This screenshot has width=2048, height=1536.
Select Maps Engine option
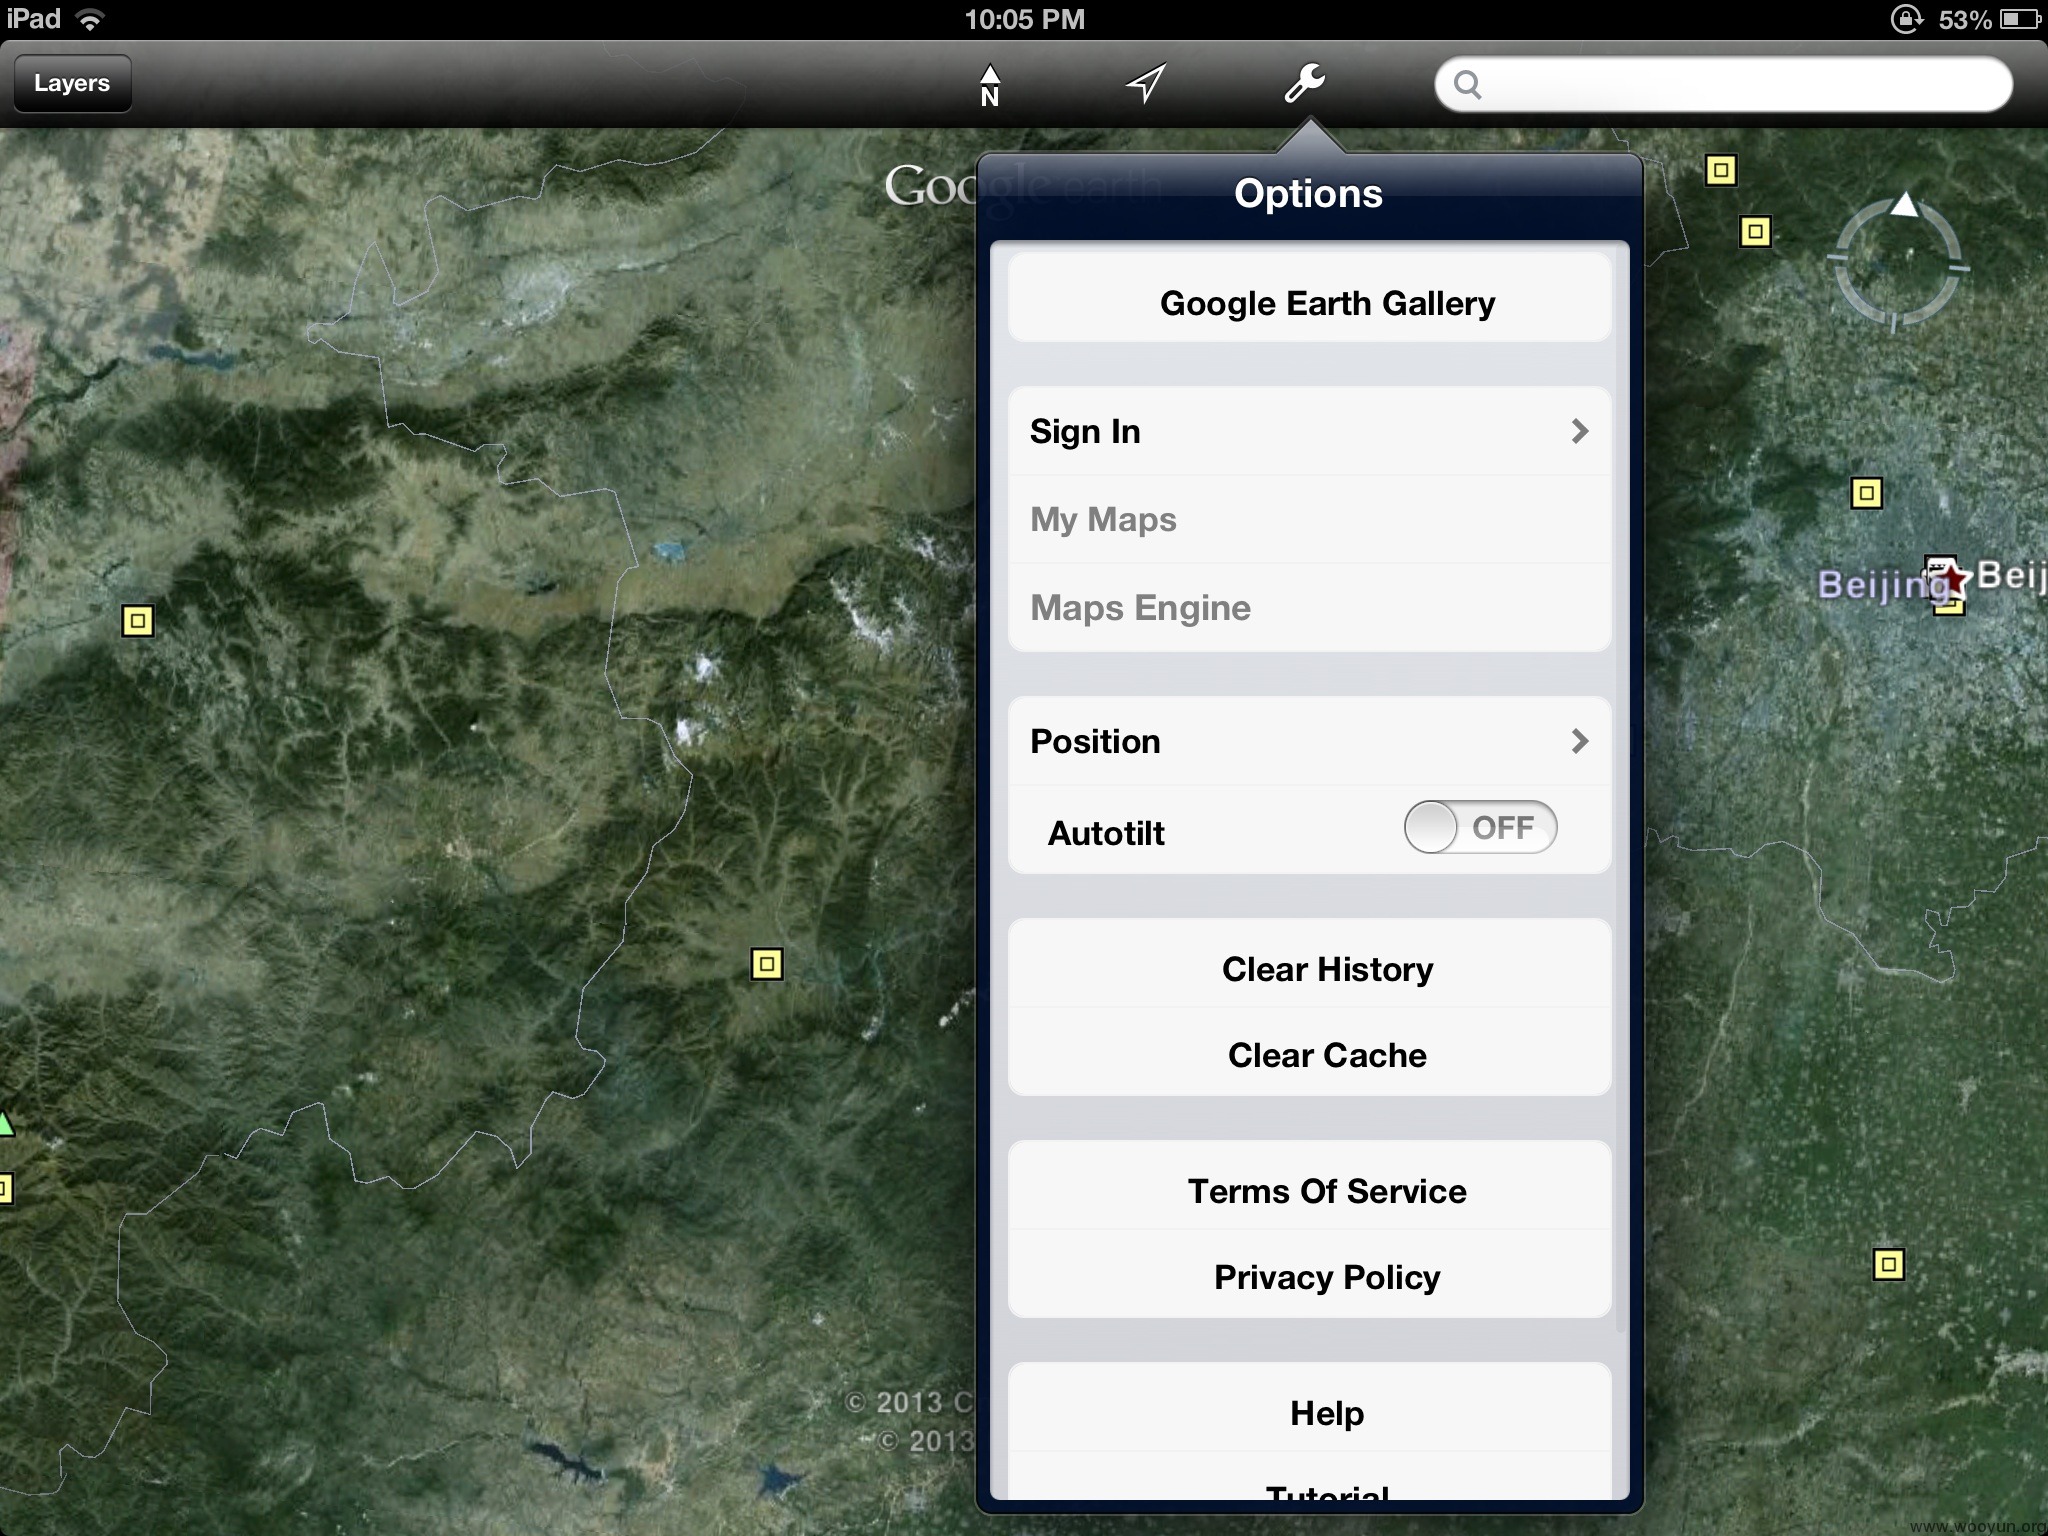tap(1309, 608)
